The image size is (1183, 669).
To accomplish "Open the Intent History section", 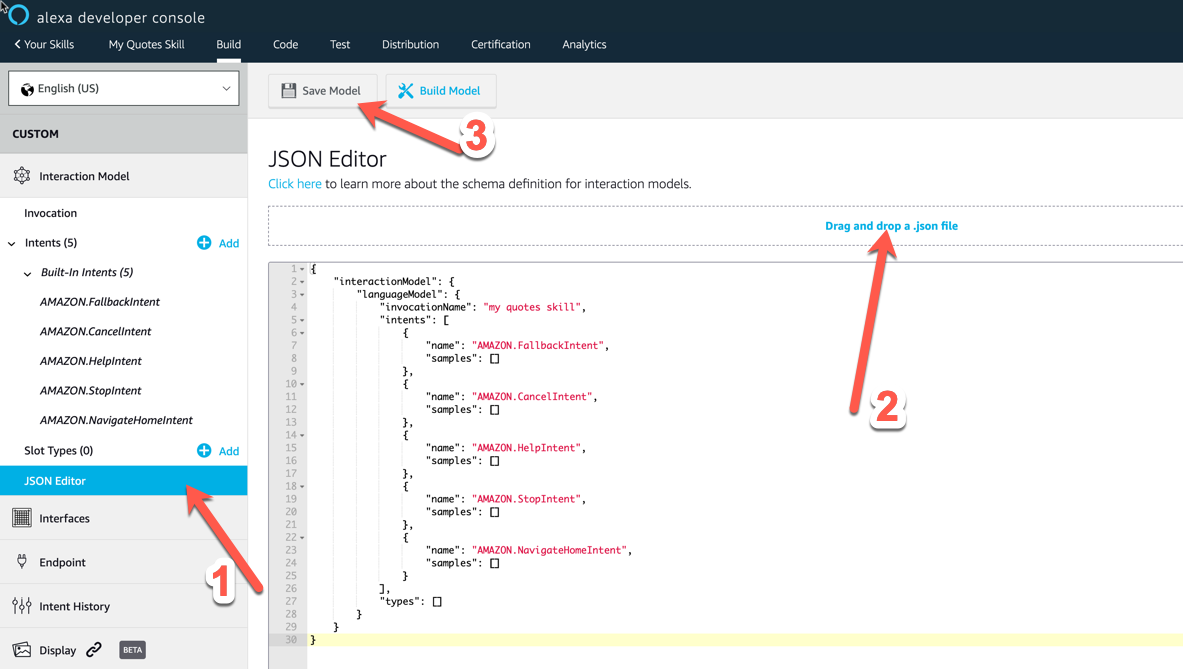I will (124, 606).
